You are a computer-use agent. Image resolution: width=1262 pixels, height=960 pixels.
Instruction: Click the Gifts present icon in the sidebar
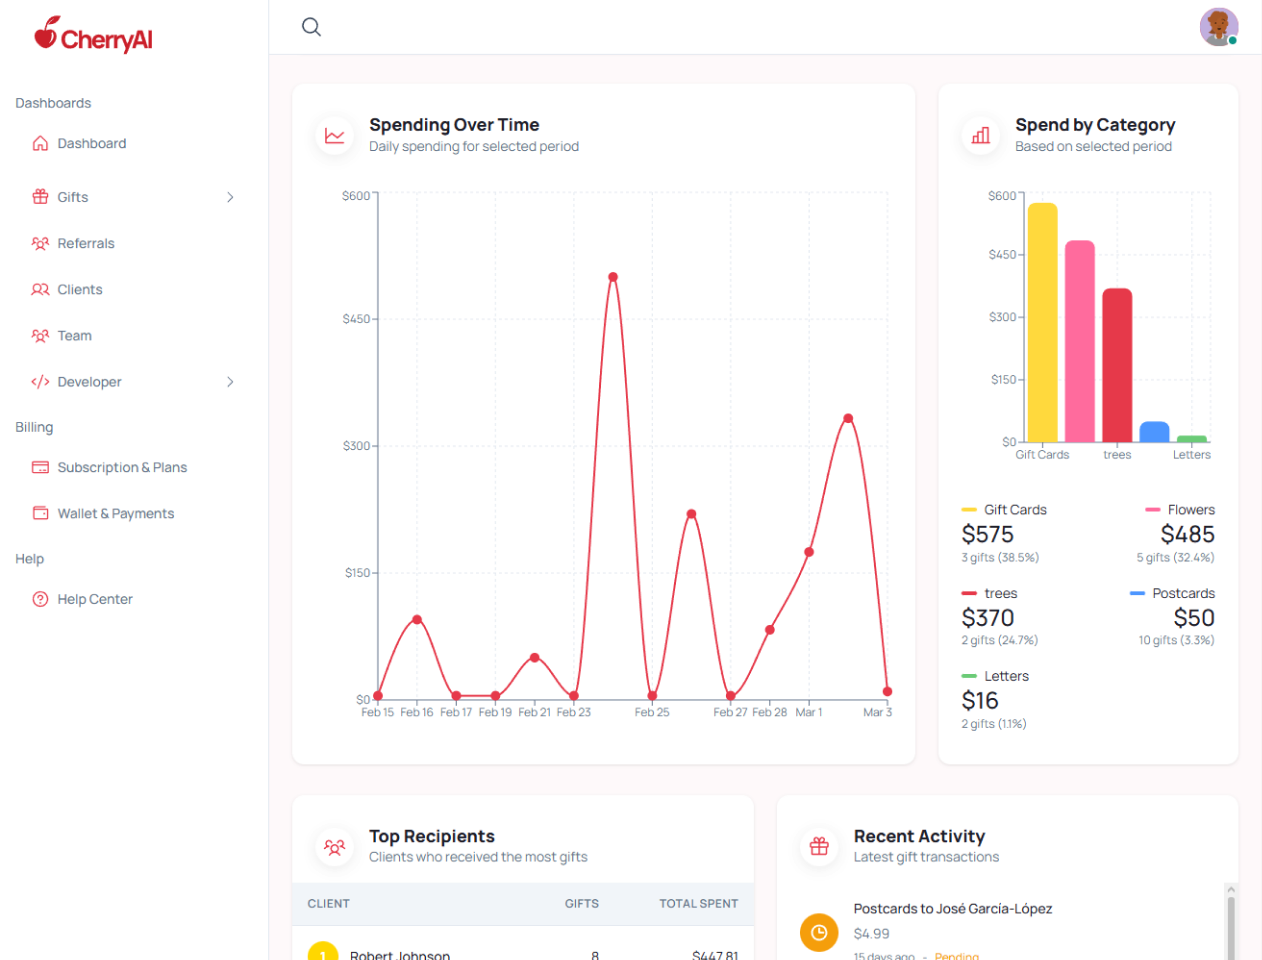click(x=40, y=197)
